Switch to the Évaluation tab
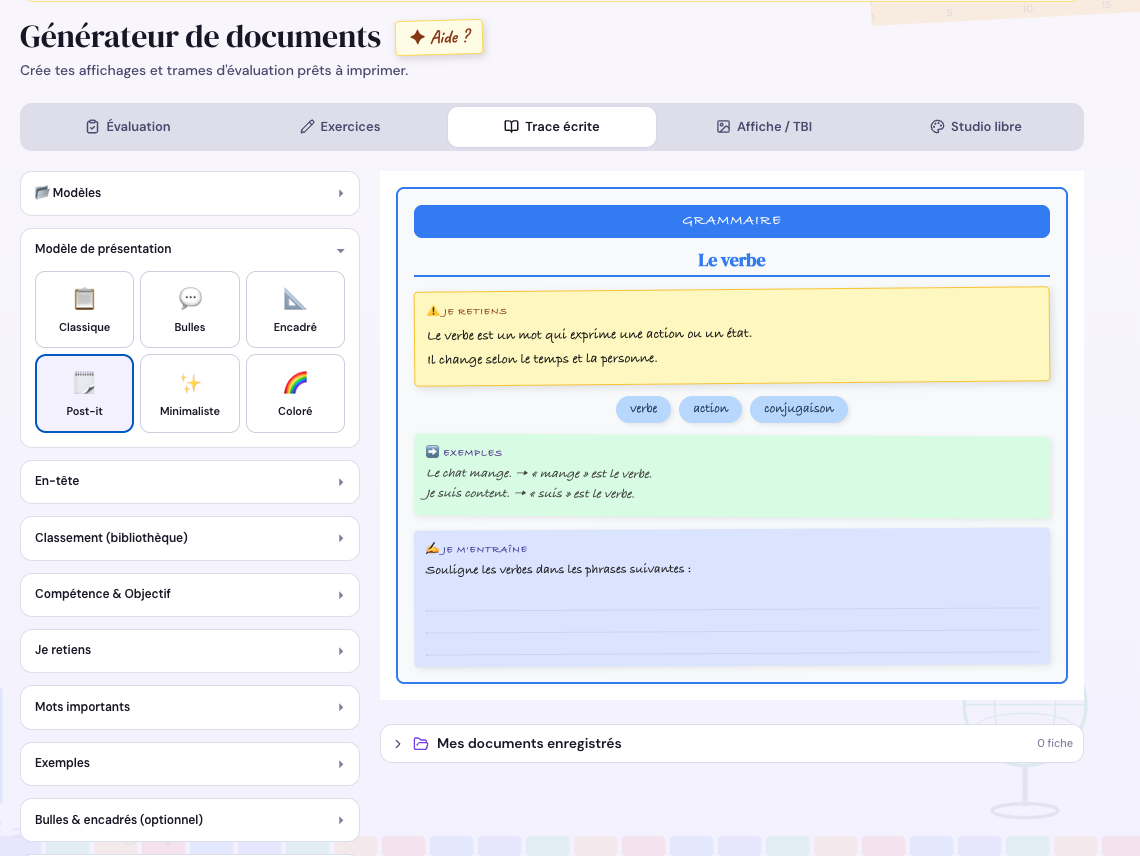 (x=128, y=127)
